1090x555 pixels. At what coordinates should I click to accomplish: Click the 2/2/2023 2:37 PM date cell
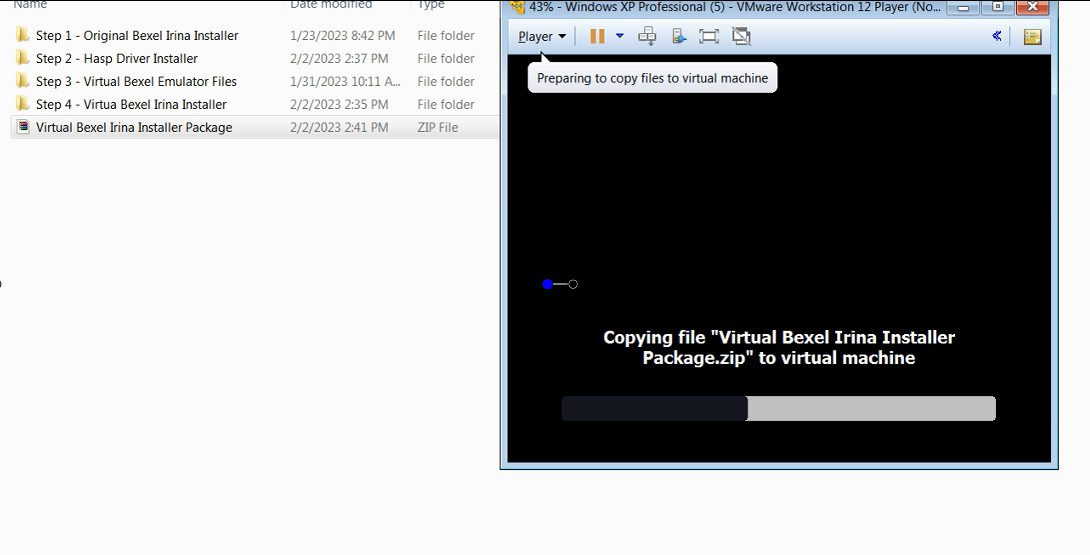(x=339, y=58)
